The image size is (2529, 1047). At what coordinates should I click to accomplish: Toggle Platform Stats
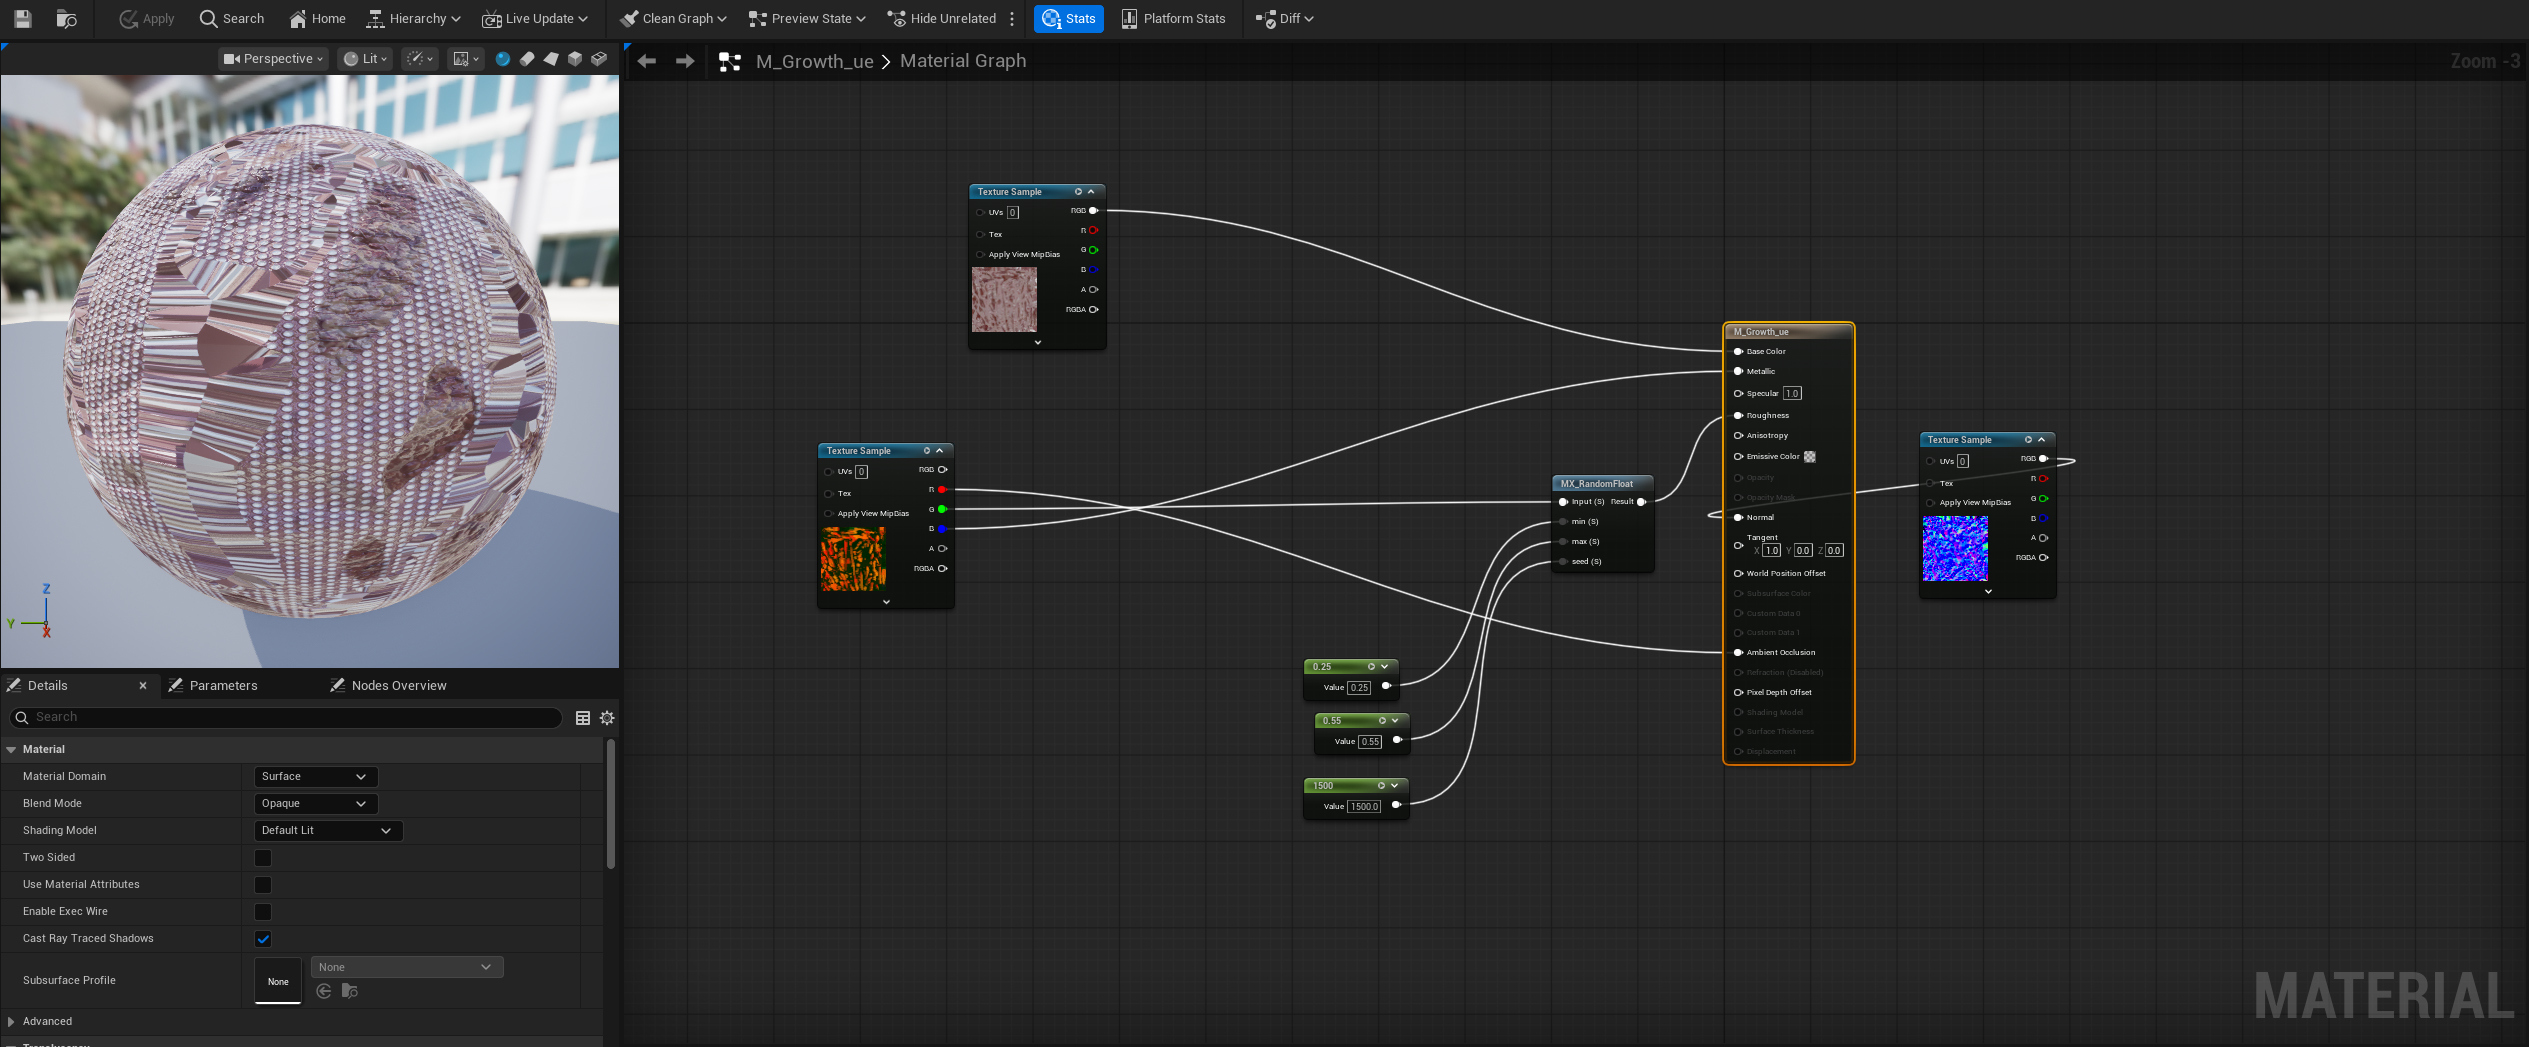tap(1173, 18)
